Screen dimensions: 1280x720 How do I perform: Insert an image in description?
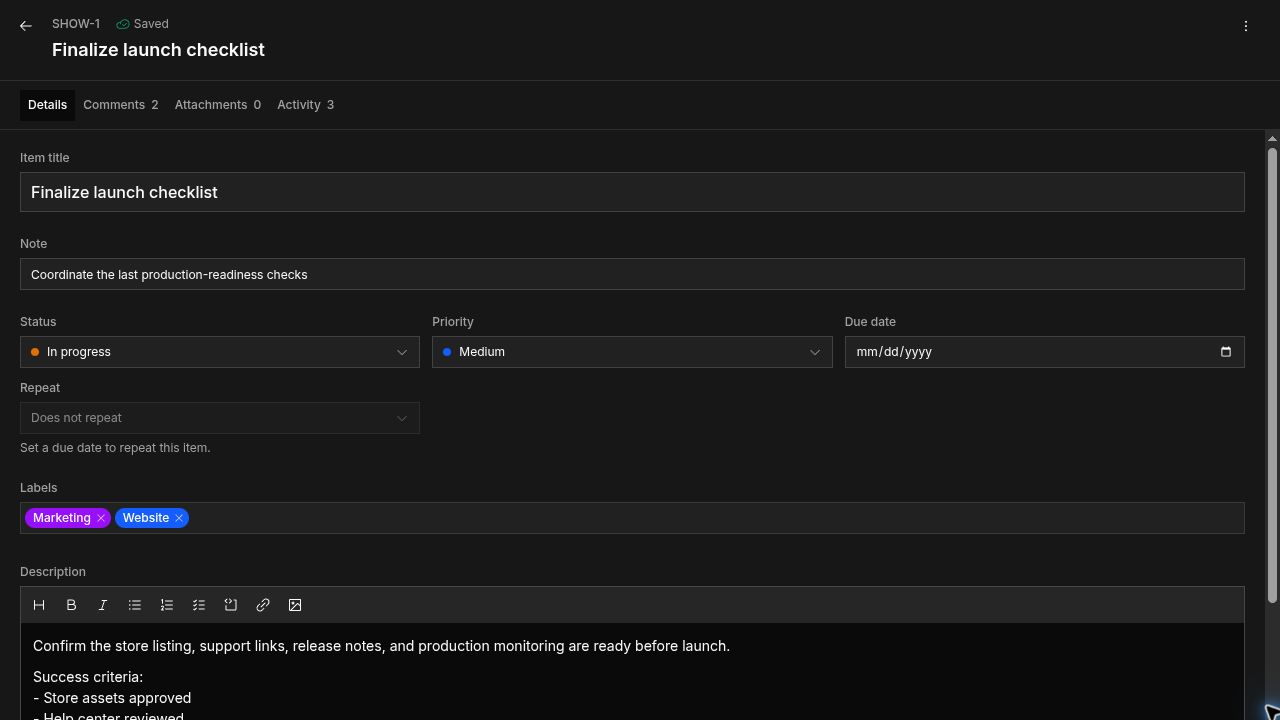pyautogui.click(x=295, y=605)
